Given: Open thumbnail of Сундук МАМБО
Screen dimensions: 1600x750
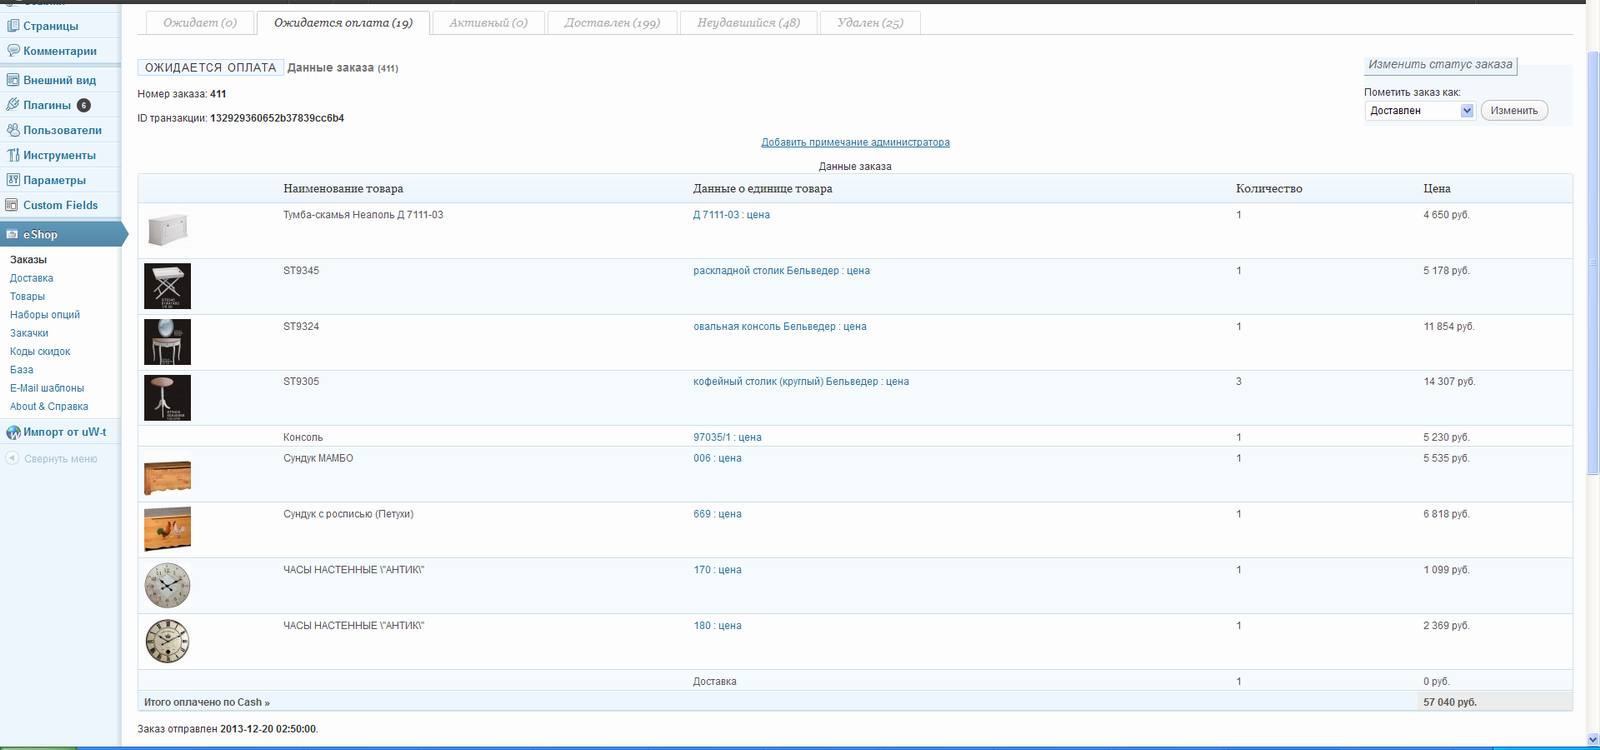Looking at the screenshot, I should [x=167, y=476].
